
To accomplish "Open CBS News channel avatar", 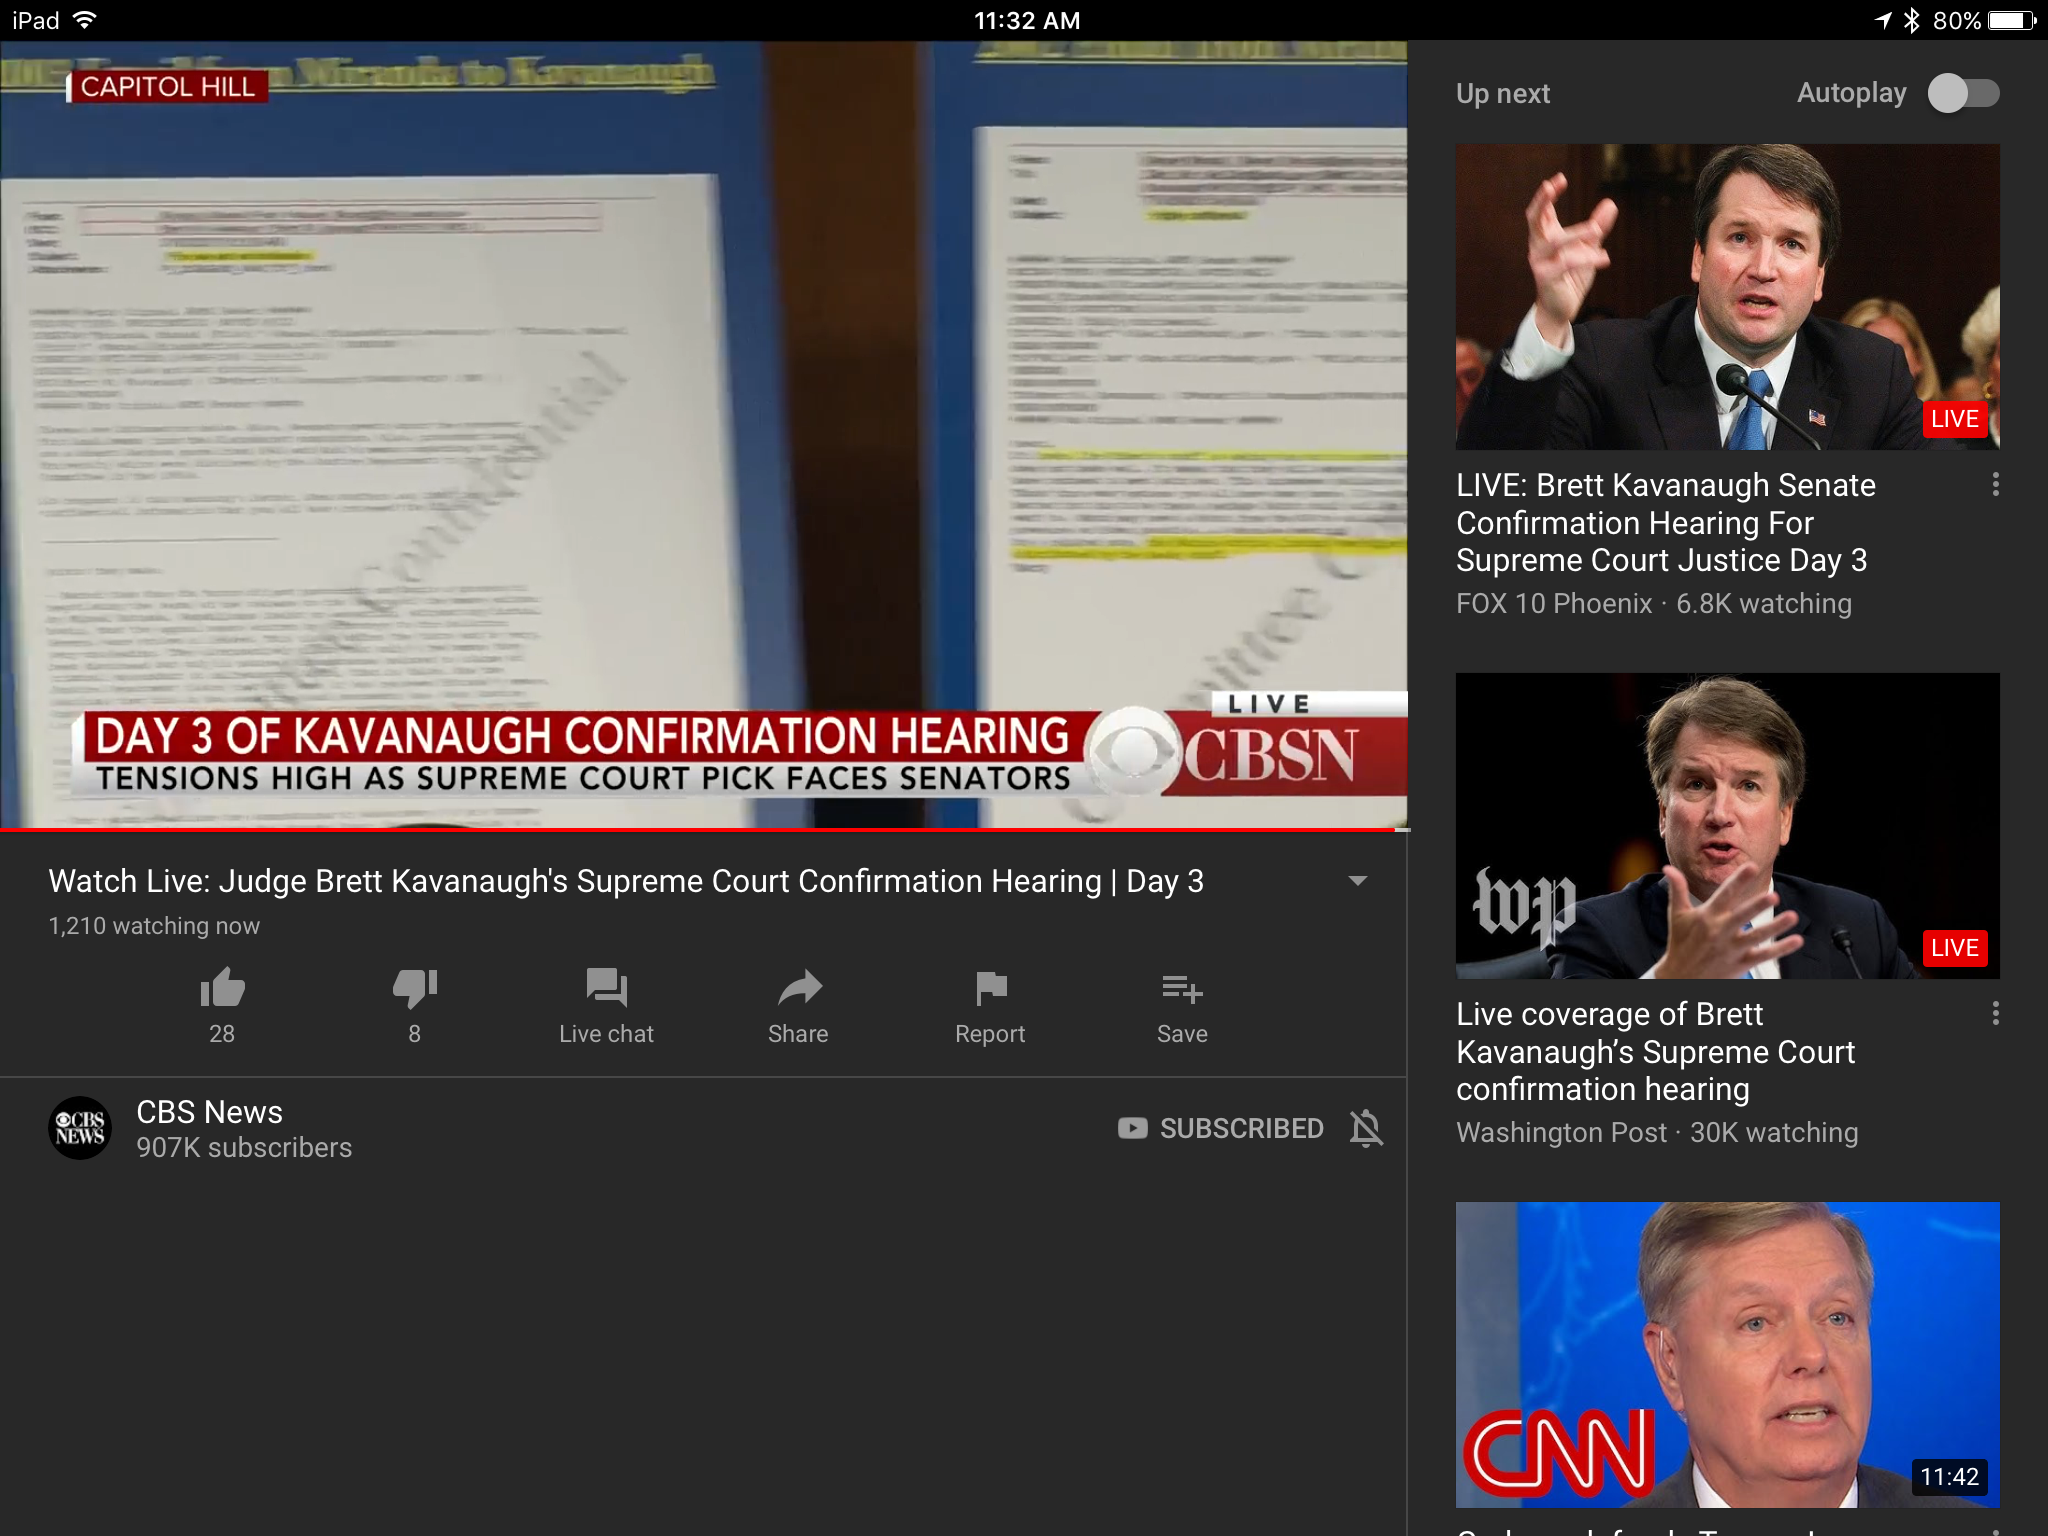I will point(80,1128).
